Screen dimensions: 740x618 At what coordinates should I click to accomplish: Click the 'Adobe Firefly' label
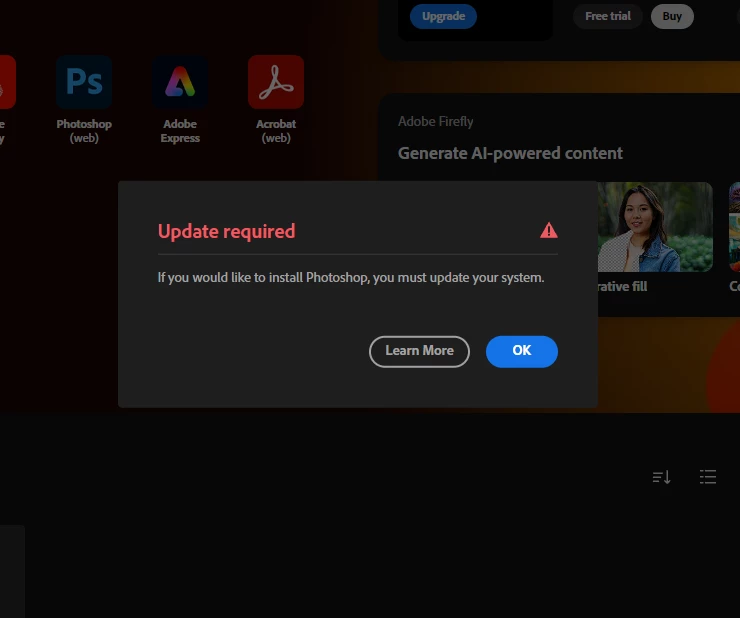436,121
